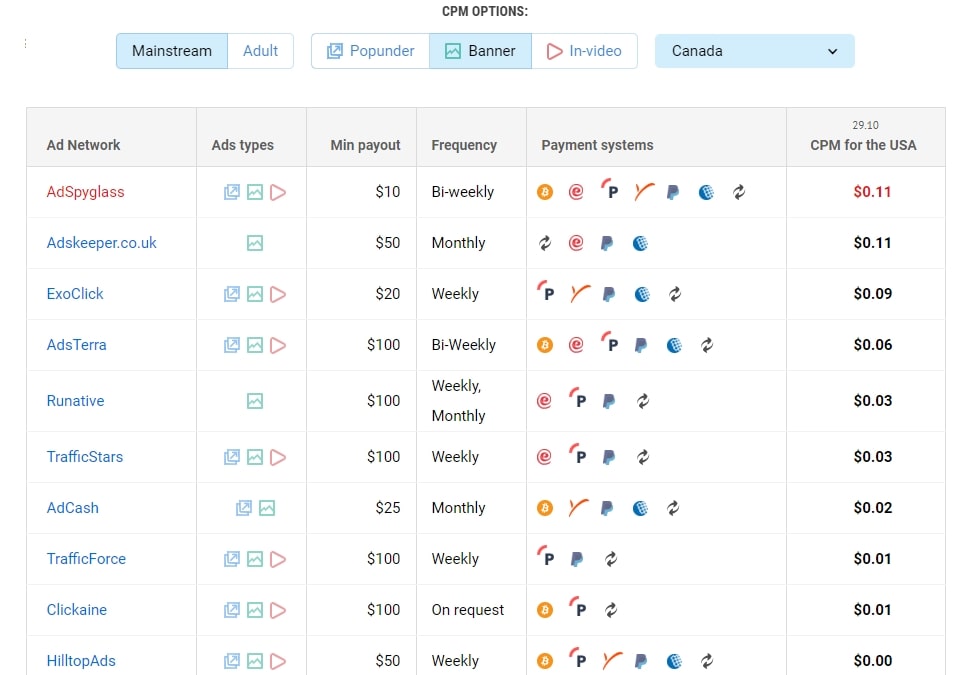Click the Min payout column header
The width and height of the screenshot is (954, 675).
pos(365,145)
